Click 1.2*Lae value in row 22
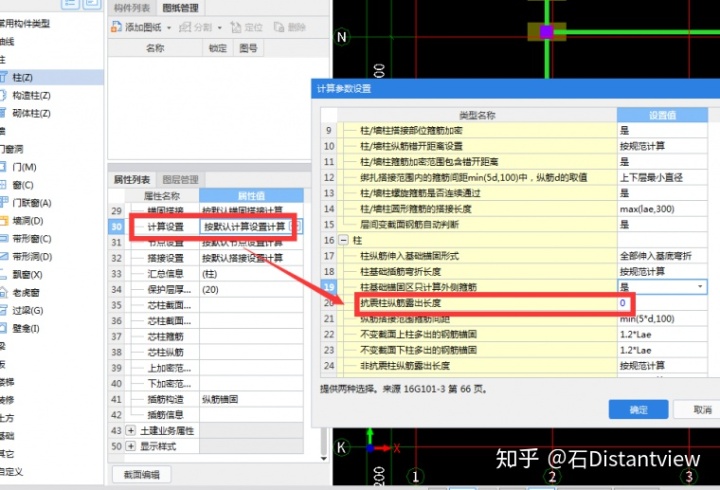Screen dimensions: 720x490 pos(662,334)
